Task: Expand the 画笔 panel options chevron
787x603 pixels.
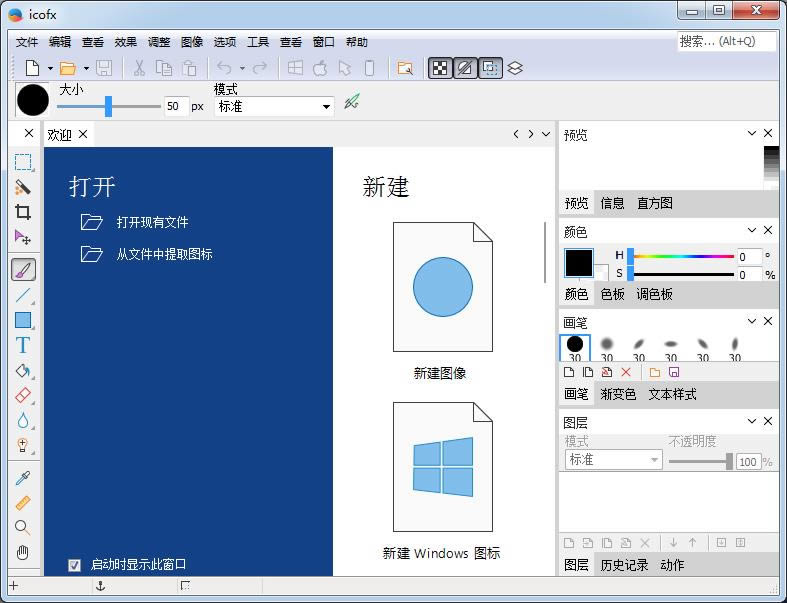Action: click(752, 321)
